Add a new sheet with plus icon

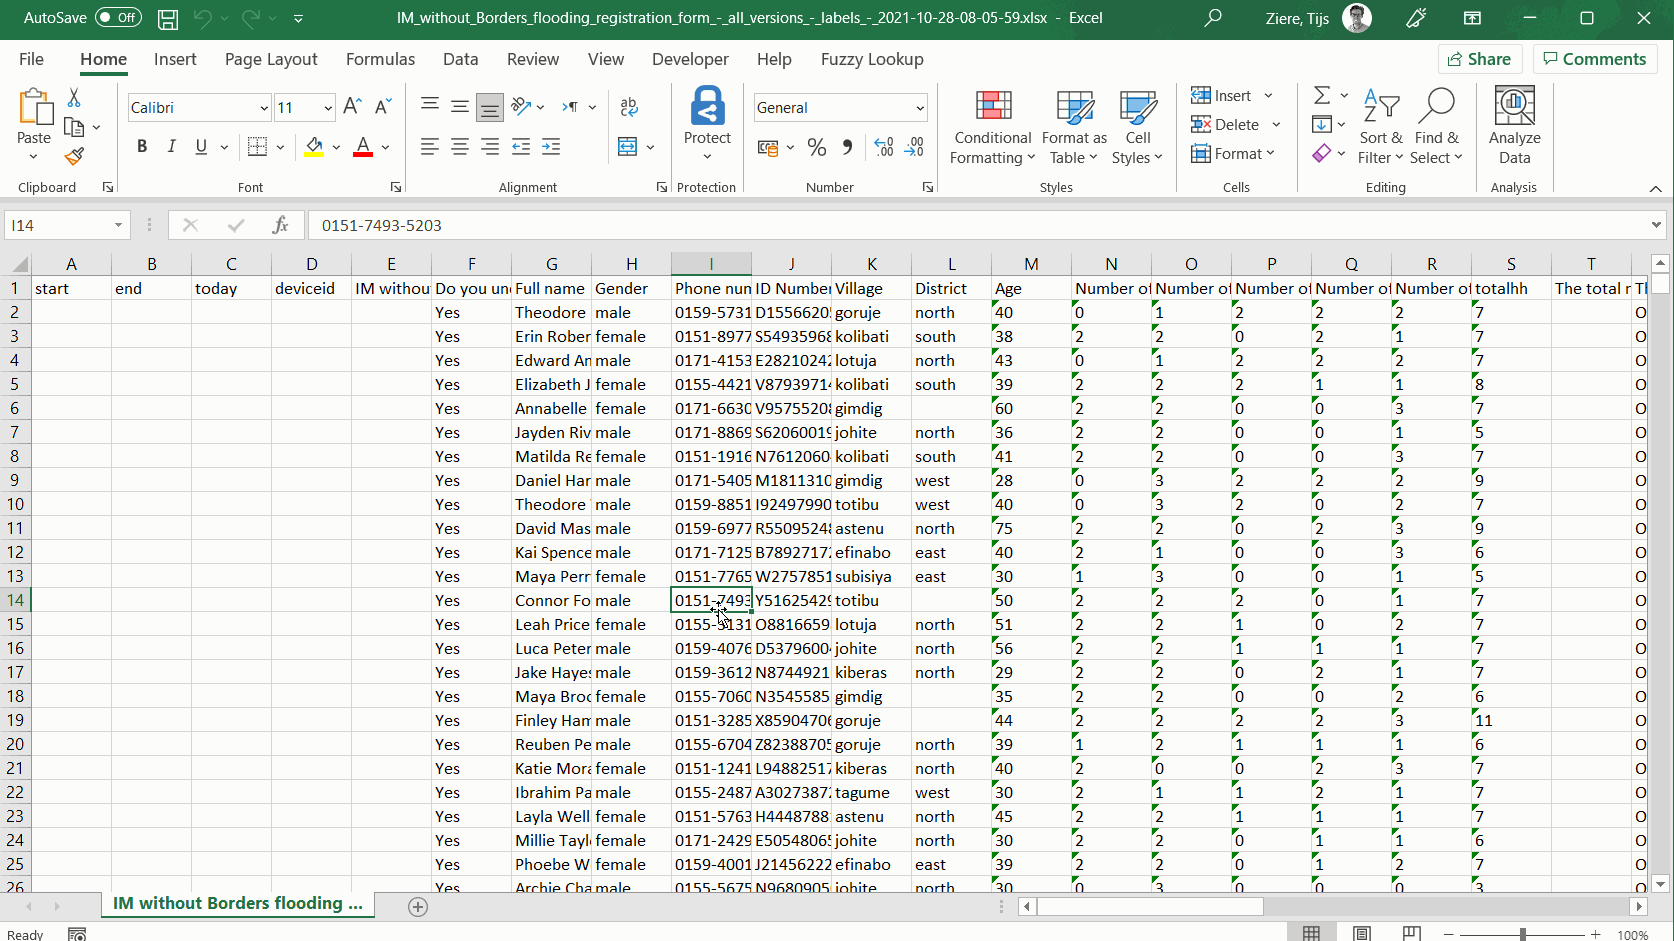(418, 906)
